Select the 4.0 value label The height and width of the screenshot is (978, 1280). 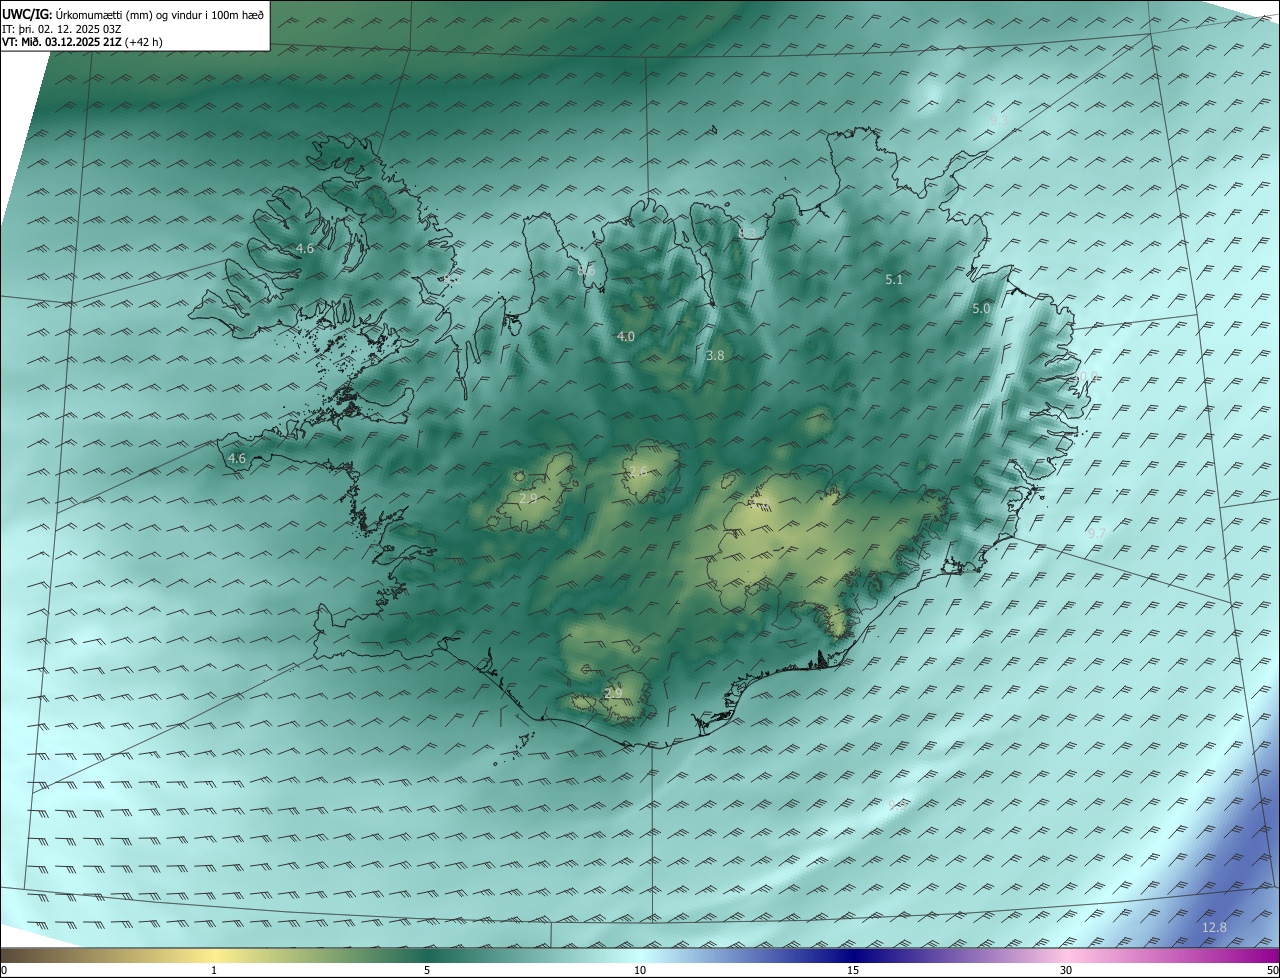626,337
